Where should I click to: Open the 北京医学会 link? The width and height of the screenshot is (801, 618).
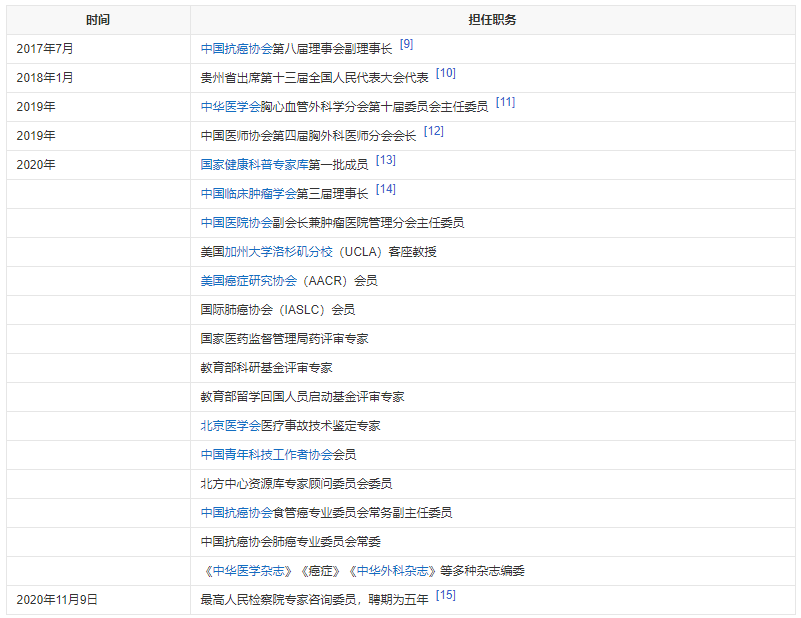[230, 426]
